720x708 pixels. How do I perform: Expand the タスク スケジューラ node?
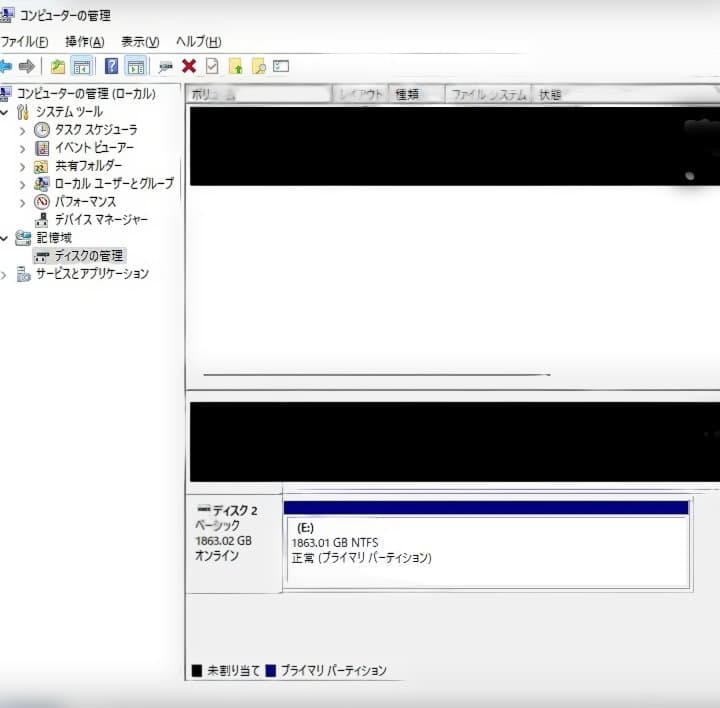click(x=23, y=130)
